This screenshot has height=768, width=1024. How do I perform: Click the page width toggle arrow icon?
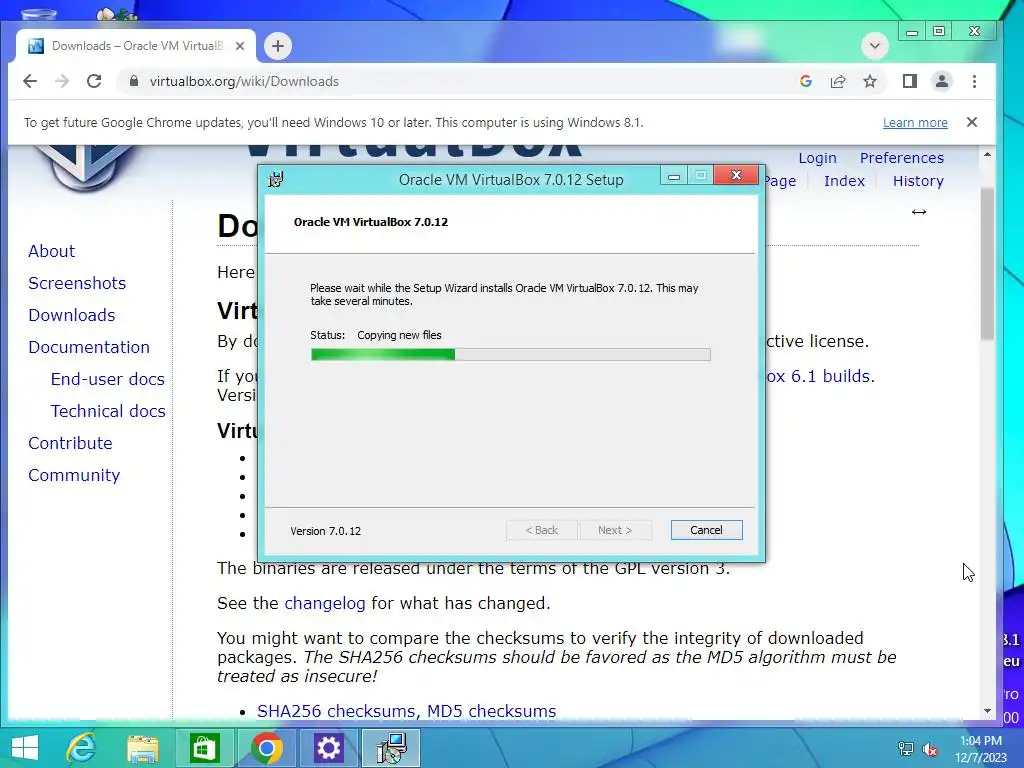[x=919, y=212]
